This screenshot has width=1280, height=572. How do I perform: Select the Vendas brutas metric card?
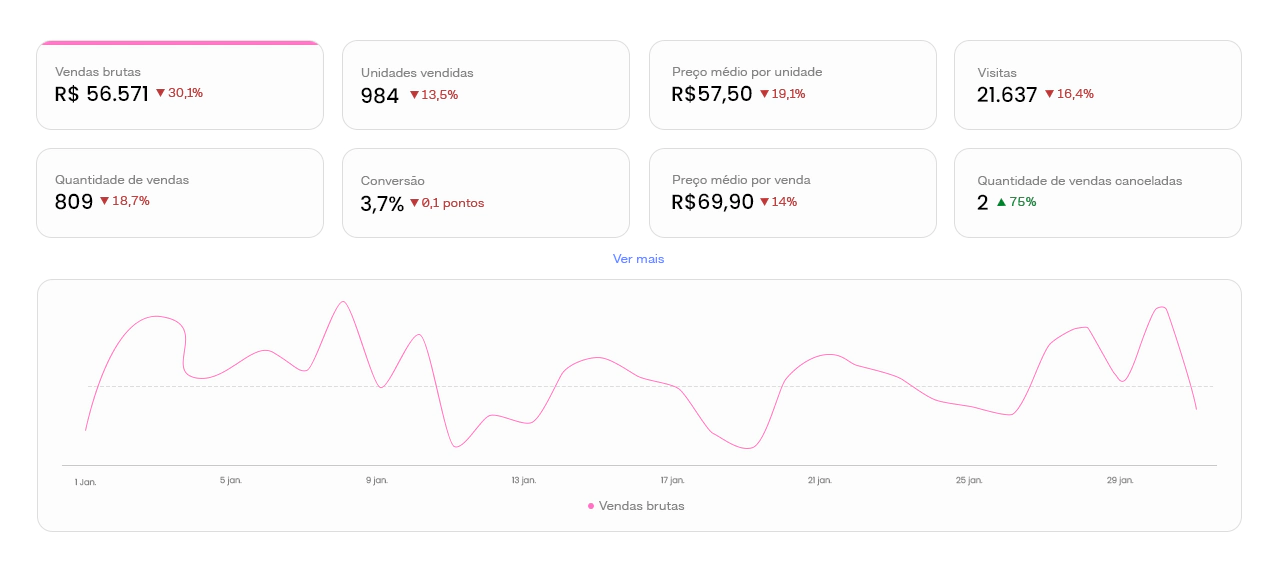tap(180, 86)
